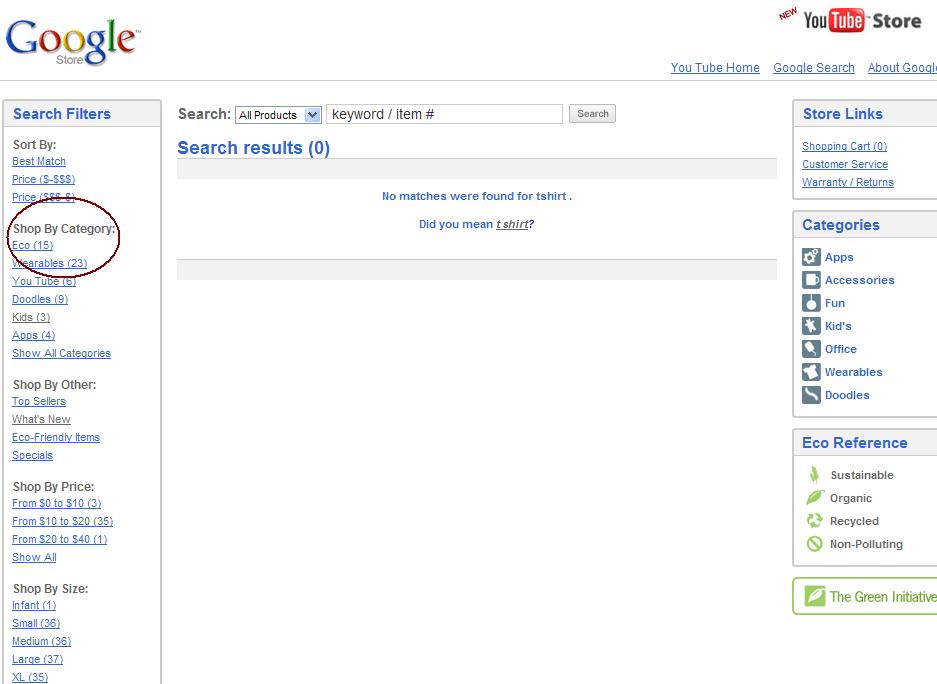Filter by Apps (4) category

33,335
